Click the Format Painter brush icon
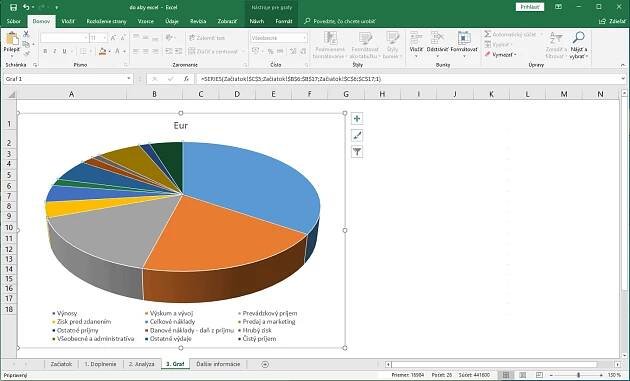630x381 pixels. pyautogui.click(x=27, y=53)
